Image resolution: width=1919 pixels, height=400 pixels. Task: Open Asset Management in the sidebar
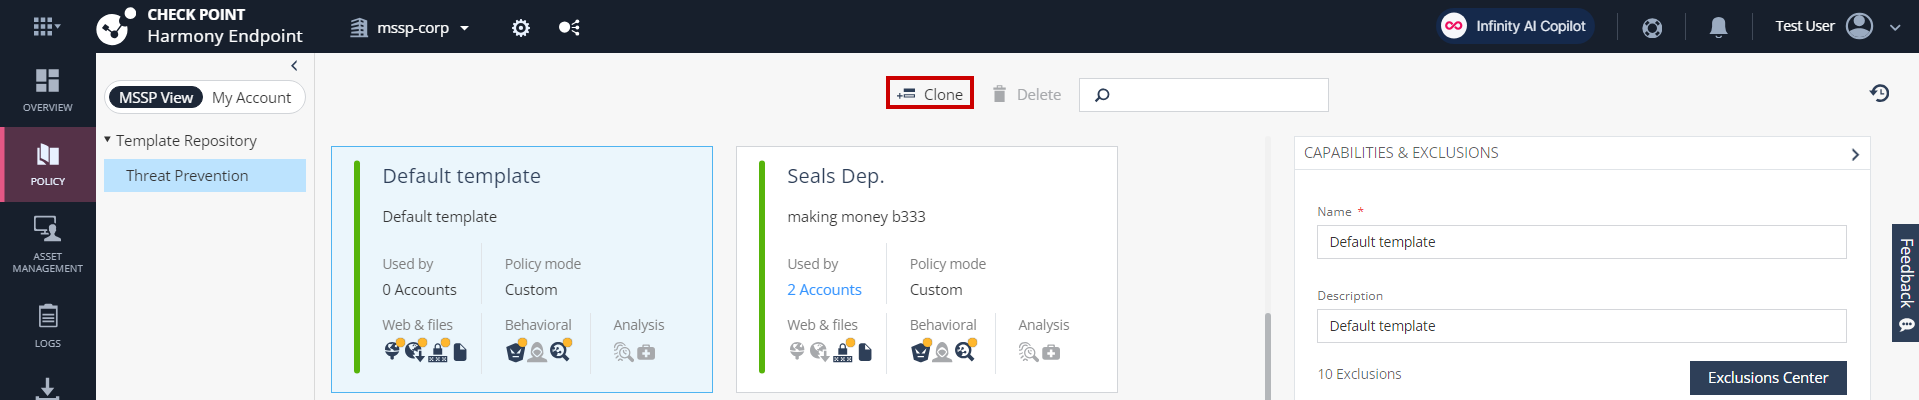[x=47, y=244]
